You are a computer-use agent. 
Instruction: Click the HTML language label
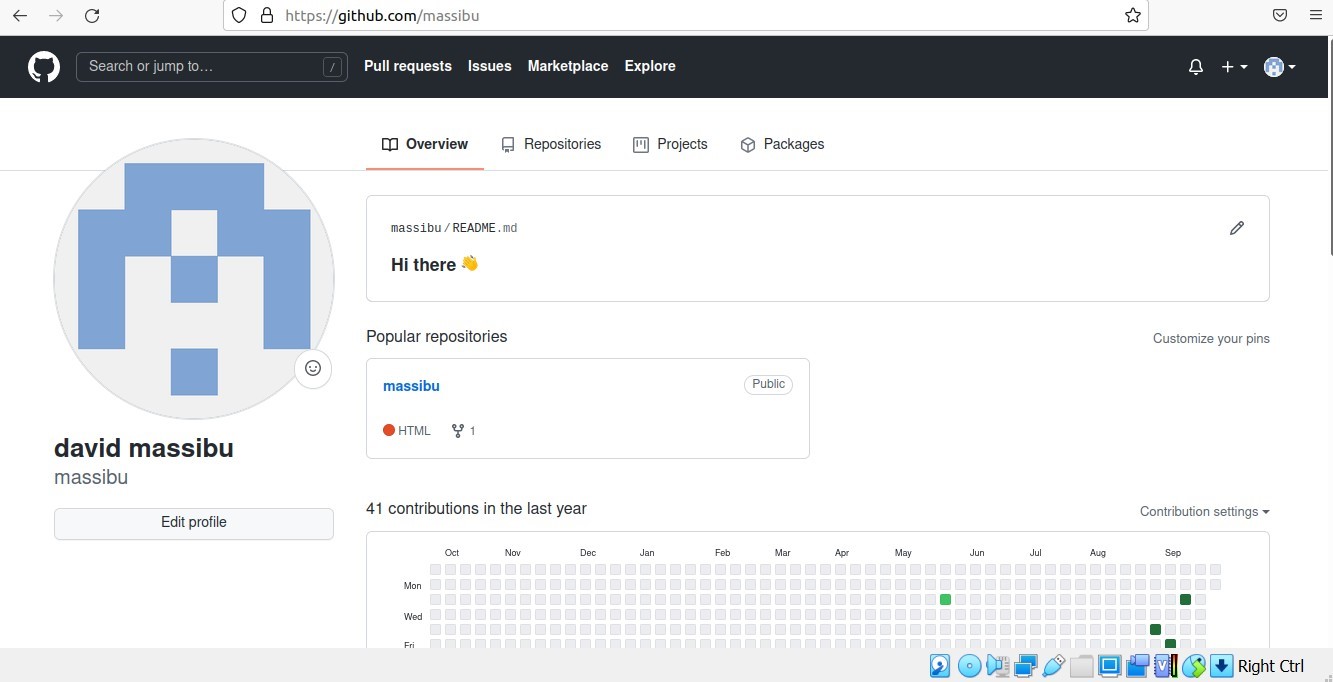[x=414, y=431]
